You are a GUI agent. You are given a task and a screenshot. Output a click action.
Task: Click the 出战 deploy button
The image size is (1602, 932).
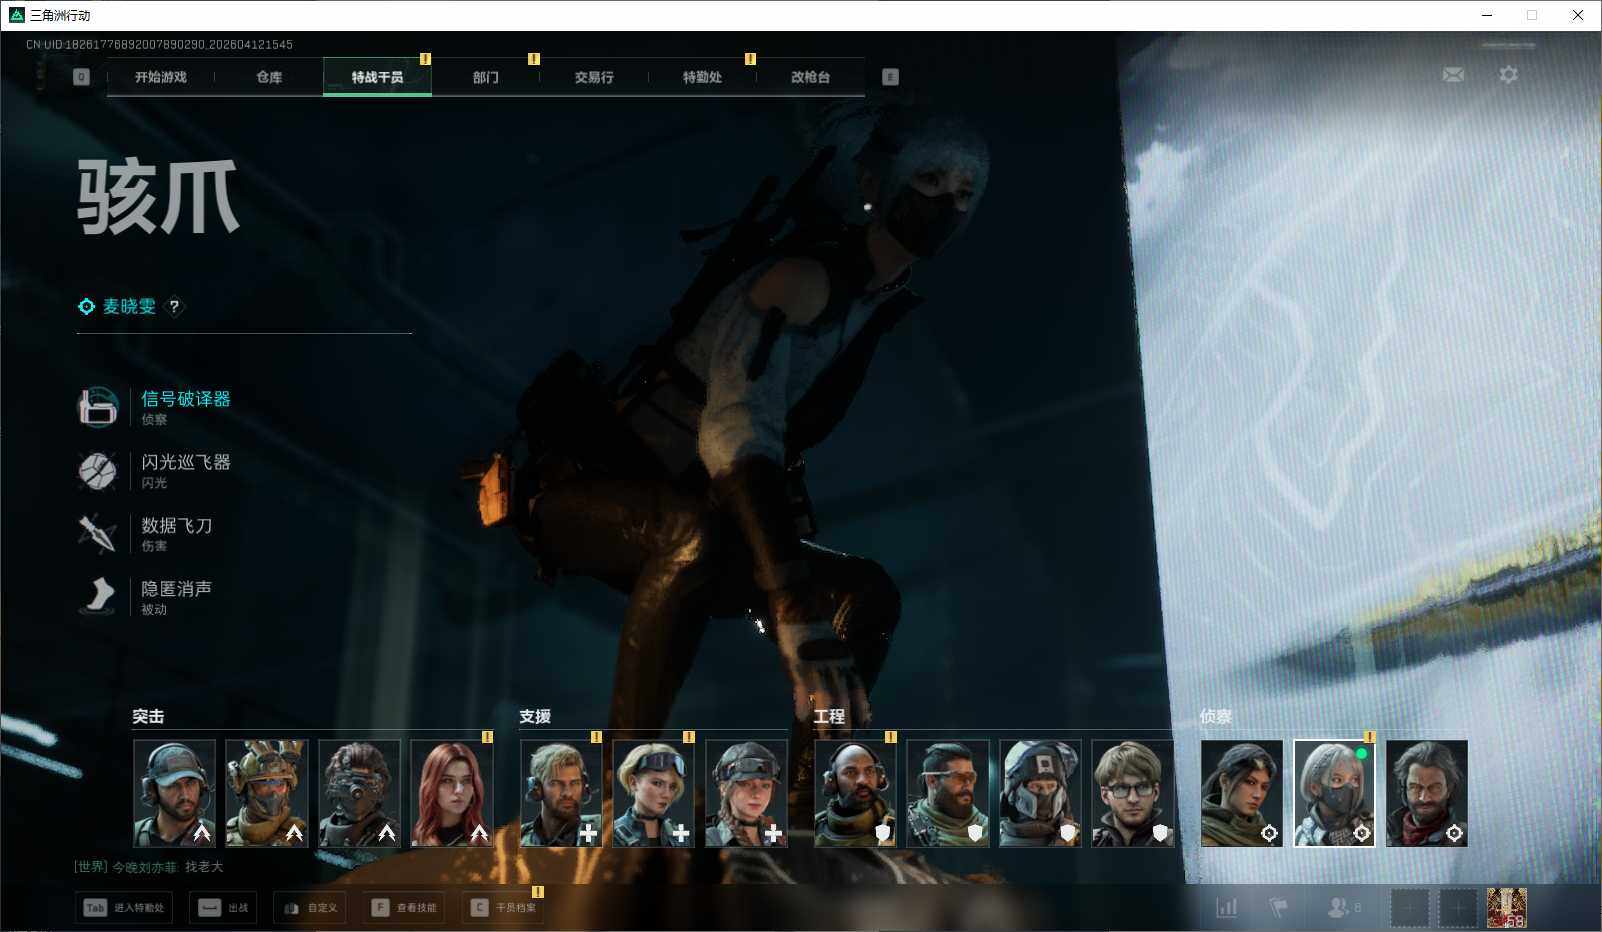coord(223,908)
